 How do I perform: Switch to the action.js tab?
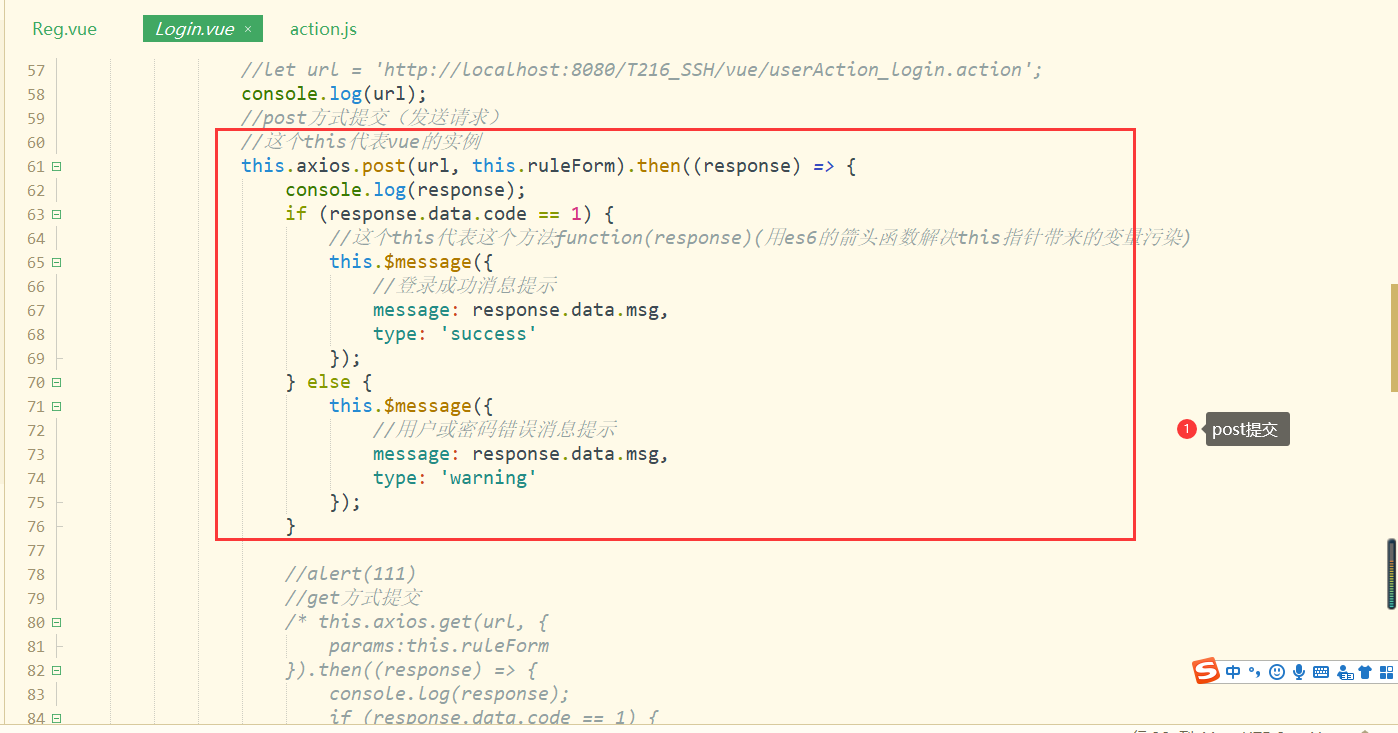pyautogui.click(x=323, y=29)
